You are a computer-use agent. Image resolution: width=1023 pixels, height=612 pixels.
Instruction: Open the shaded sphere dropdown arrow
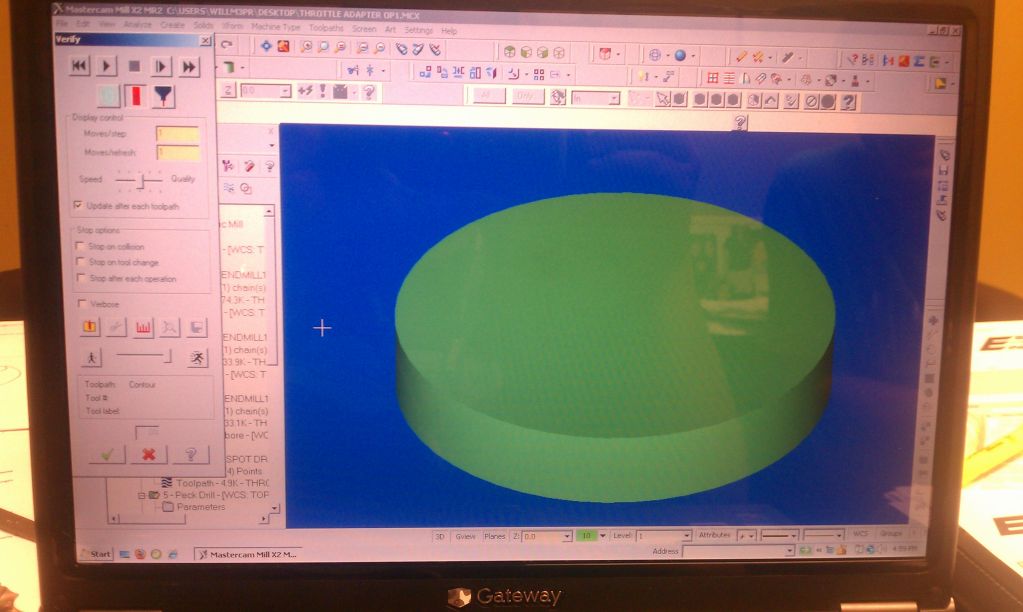(x=693, y=56)
